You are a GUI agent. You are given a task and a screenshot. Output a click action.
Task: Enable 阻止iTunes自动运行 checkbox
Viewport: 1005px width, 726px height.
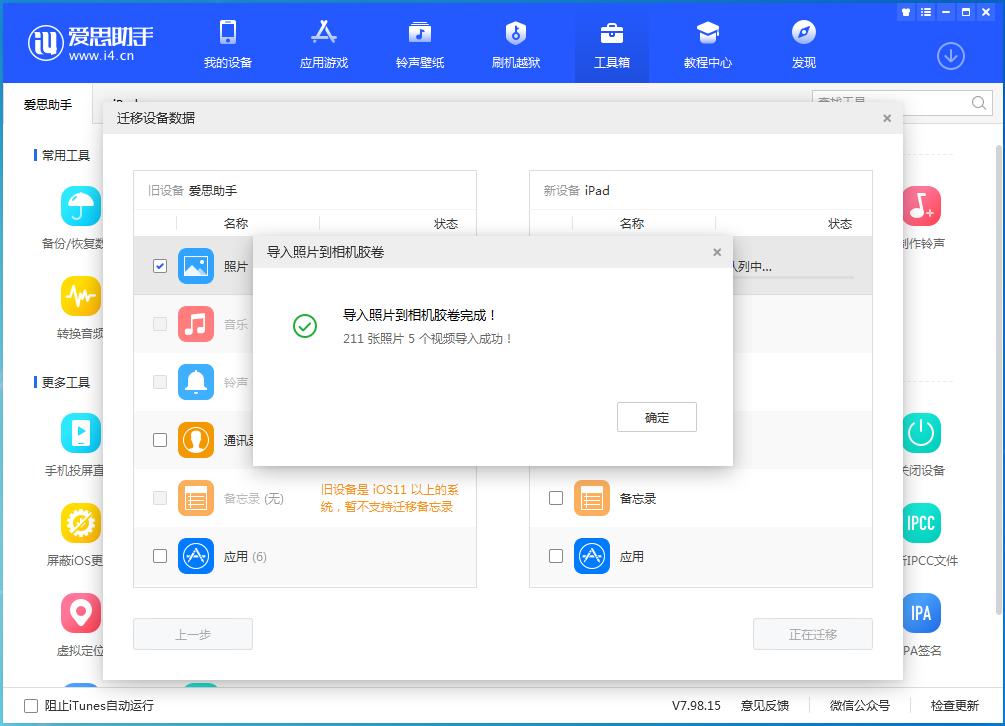(31, 705)
